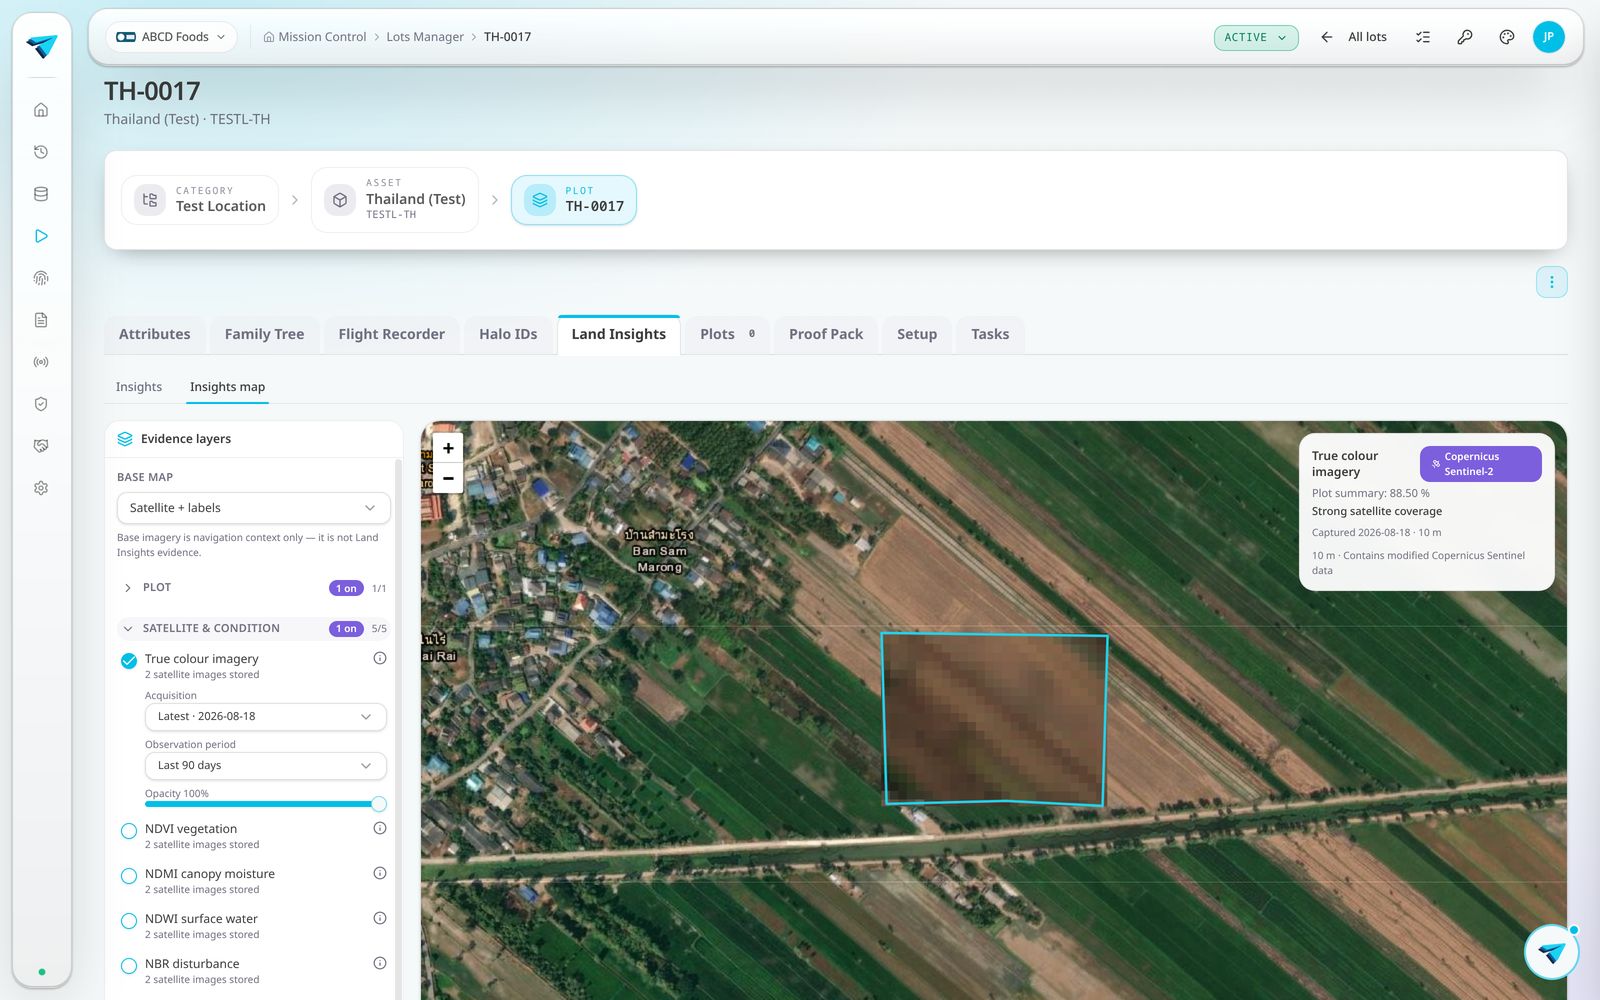Image resolution: width=1600 pixels, height=1000 pixels.
Task: Open the theme palette icon
Action: pos(1507,37)
